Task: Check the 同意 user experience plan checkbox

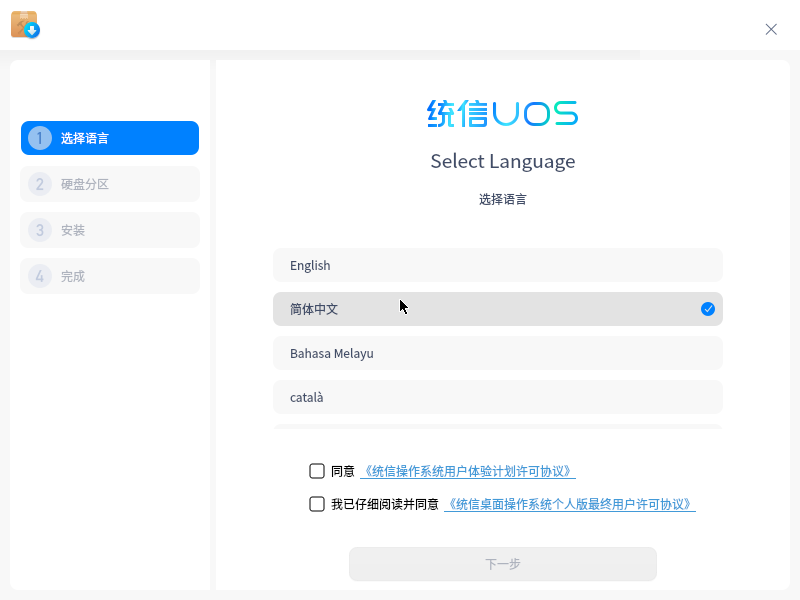Action: (317, 471)
